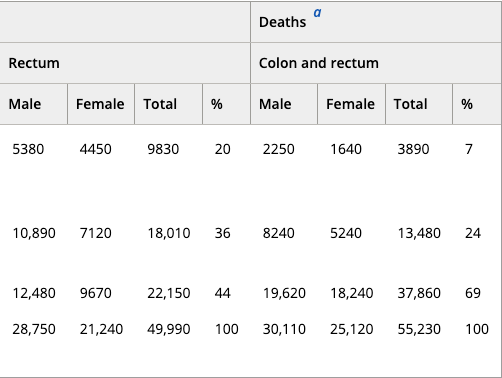Viewport: 502px width, 378px height.
Task: Select the cell showing 49,990
Action: (x=169, y=329)
